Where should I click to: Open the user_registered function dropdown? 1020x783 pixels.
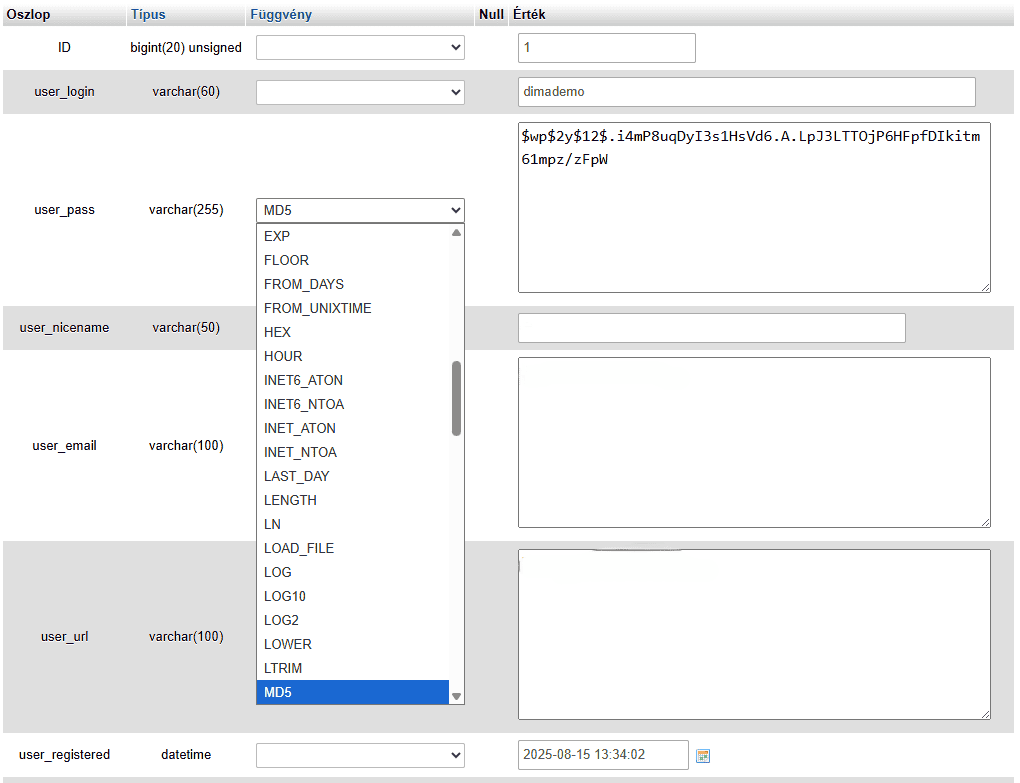pyautogui.click(x=360, y=755)
